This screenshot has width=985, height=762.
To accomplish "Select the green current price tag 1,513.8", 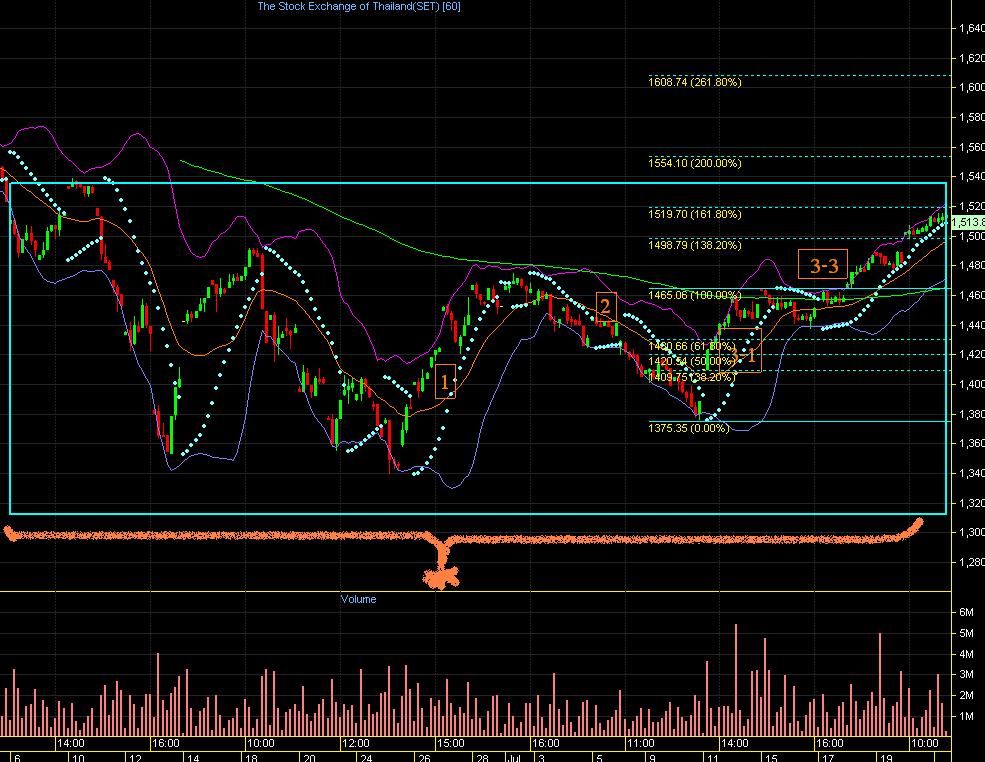I will tap(967, 222).
